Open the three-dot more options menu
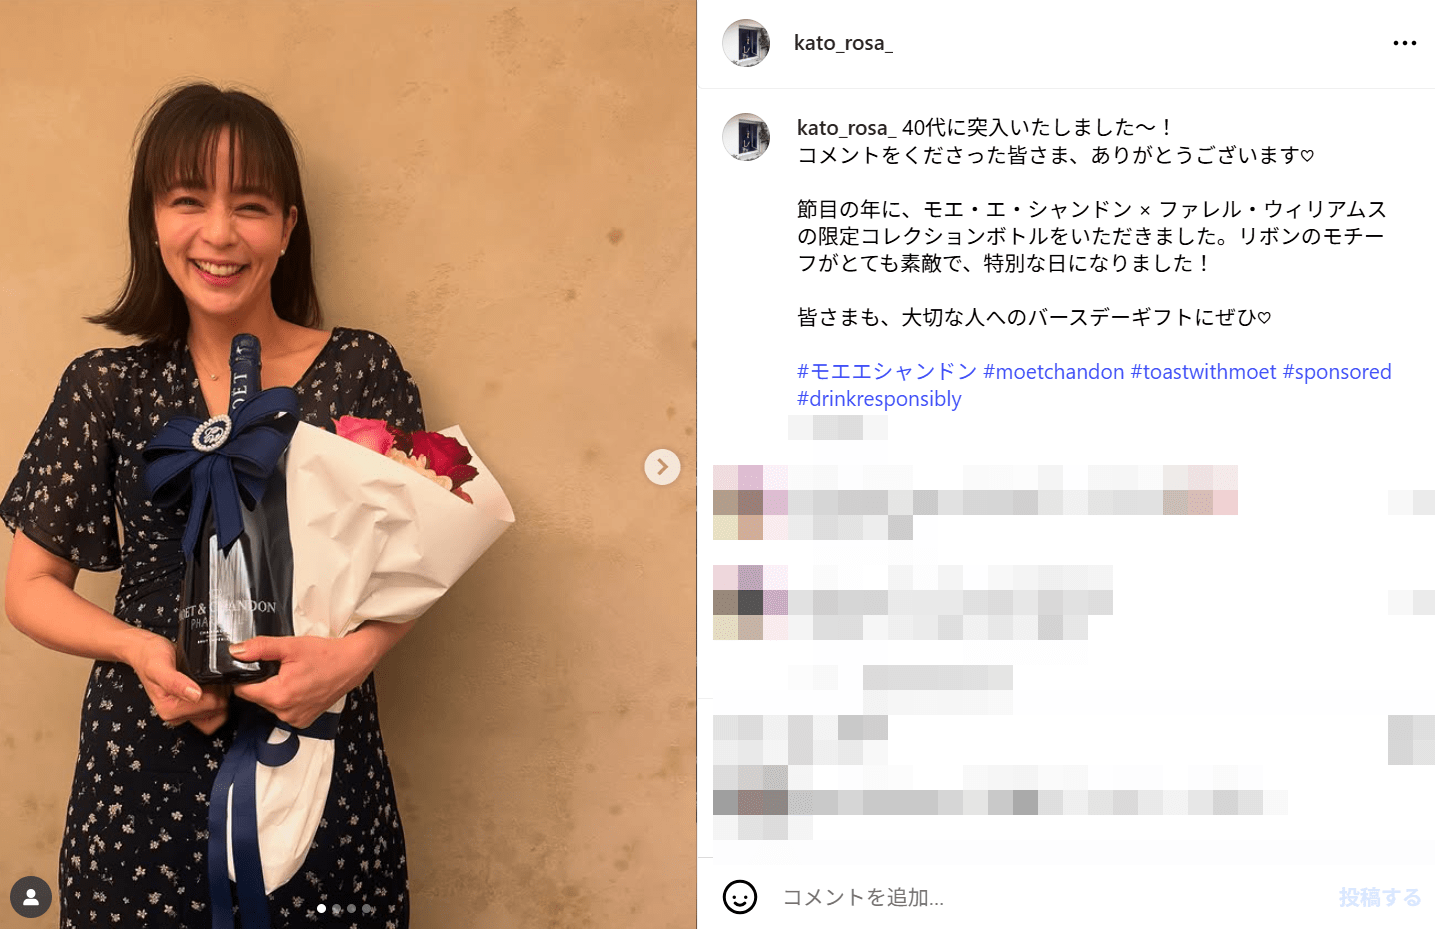Screen dimensions: 1435x929 1404,43
